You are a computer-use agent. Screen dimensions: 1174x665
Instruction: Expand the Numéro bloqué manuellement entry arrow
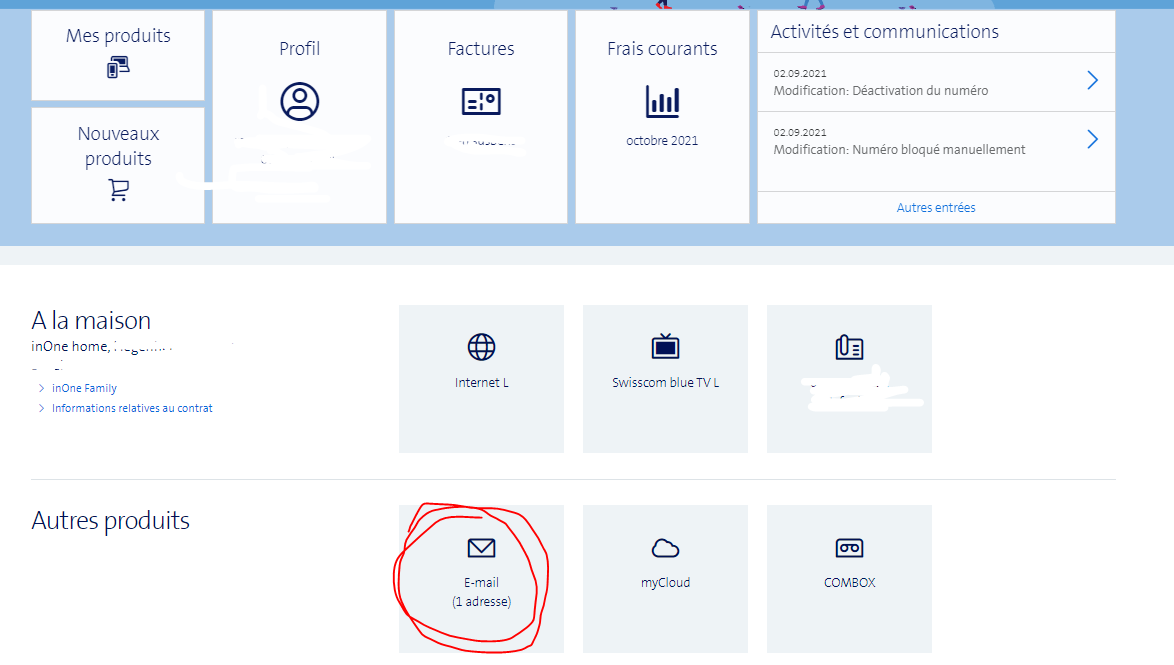tap(1092, 140)
